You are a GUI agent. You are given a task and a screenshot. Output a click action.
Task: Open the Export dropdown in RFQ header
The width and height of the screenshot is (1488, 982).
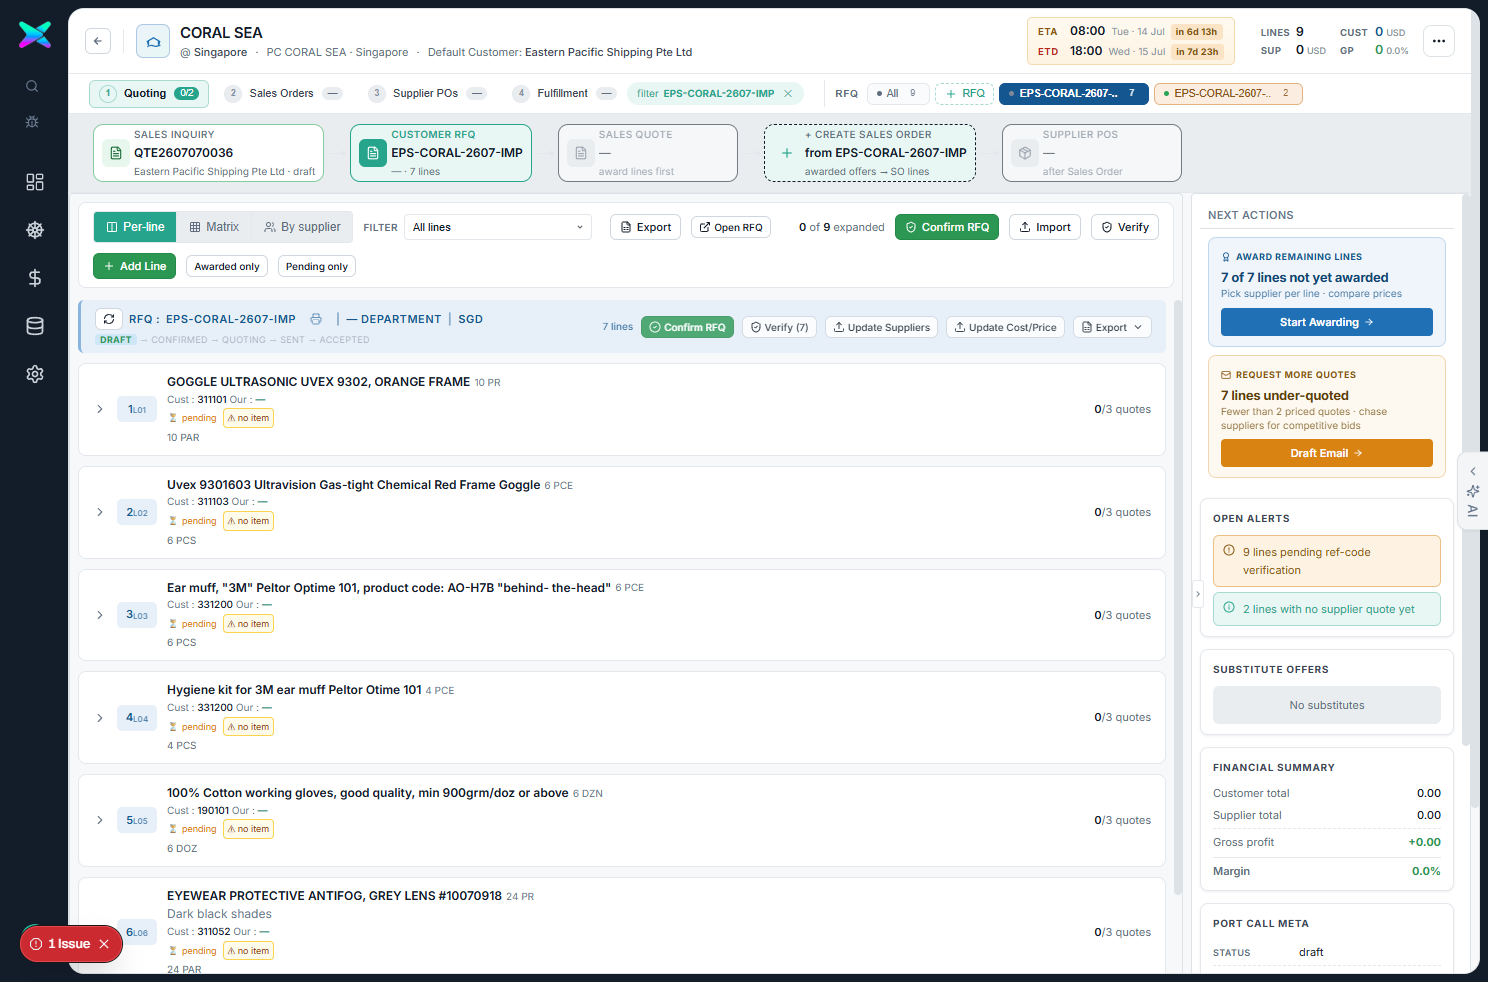[x=1112, y=327]
